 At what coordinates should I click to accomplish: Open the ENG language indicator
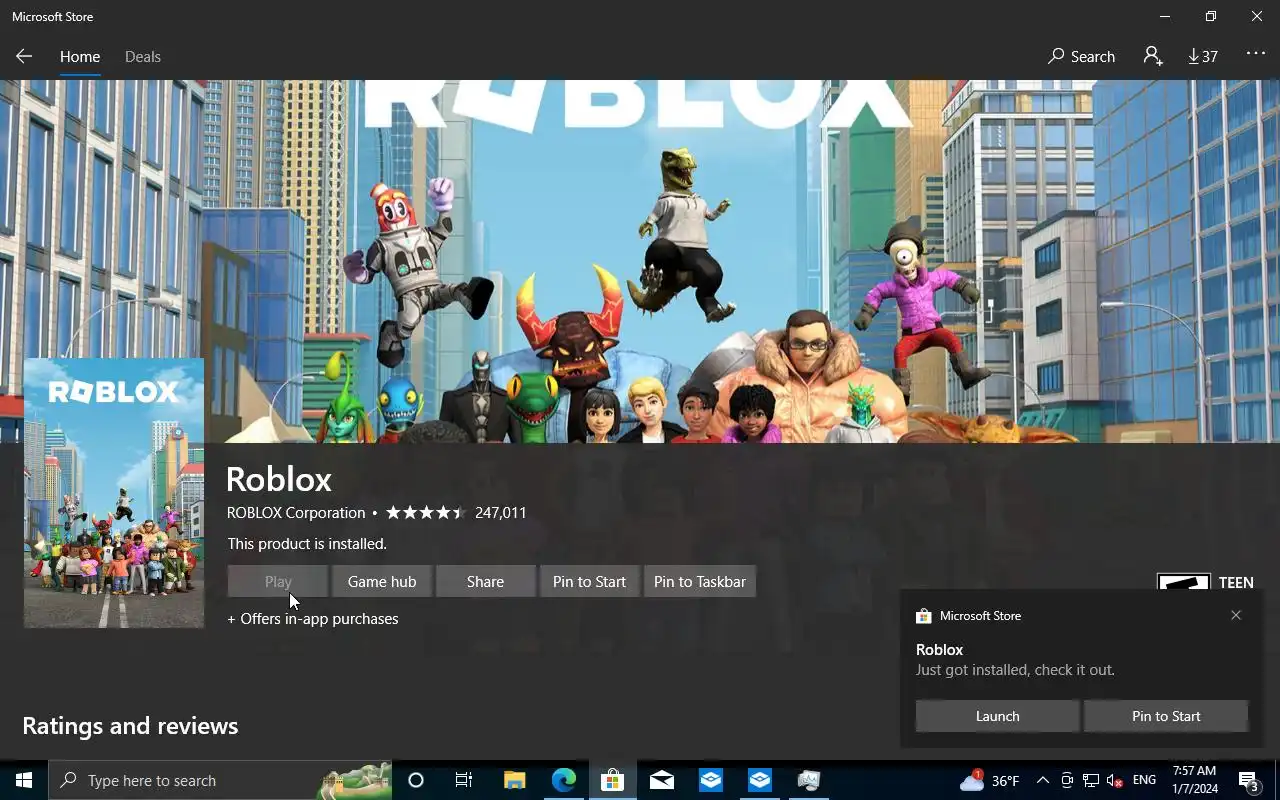pyautogui.click(x=1144, y=780)
